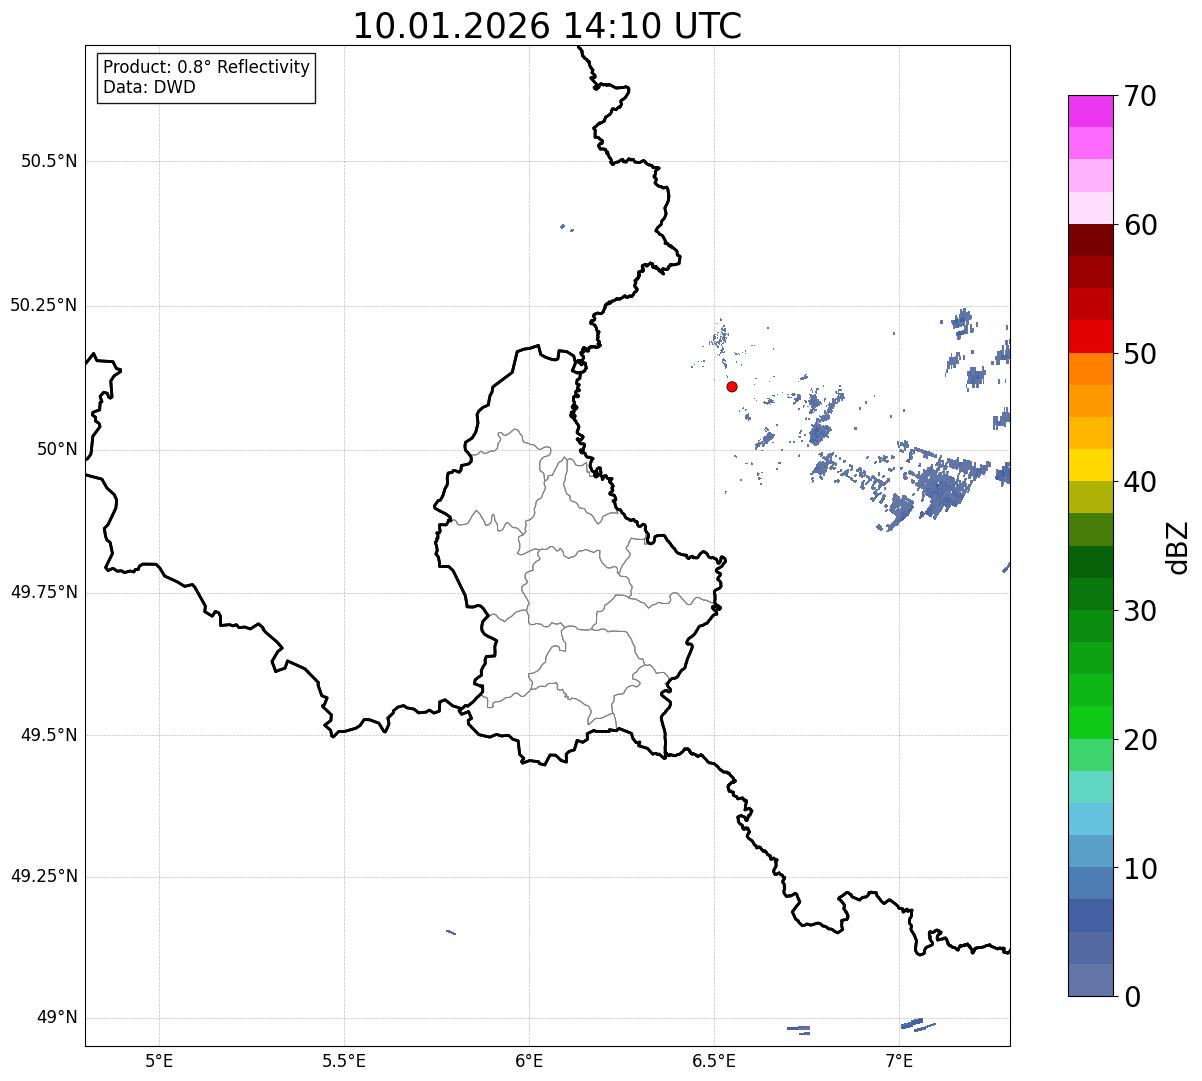Screen dimensions: 1202x1081
Task: Click the bright red colorbar segment below 50-55
Action: [x=1090, y=337]
